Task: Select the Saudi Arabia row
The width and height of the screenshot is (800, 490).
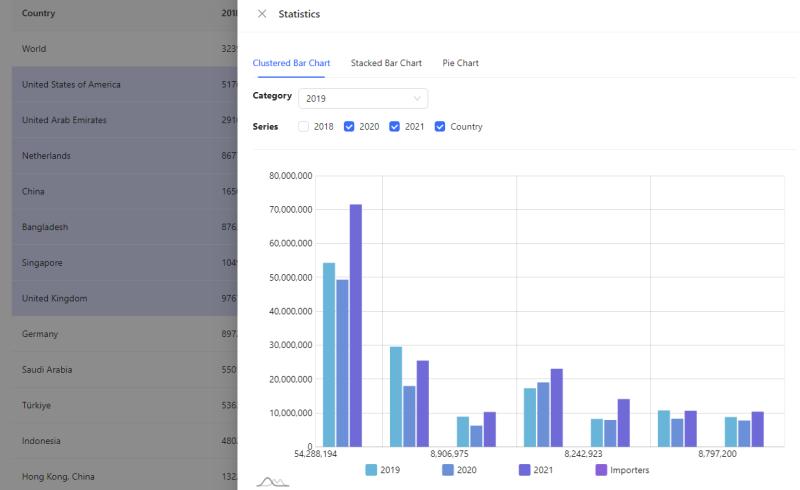Action: pyautogui.click(x=47, y=370)
